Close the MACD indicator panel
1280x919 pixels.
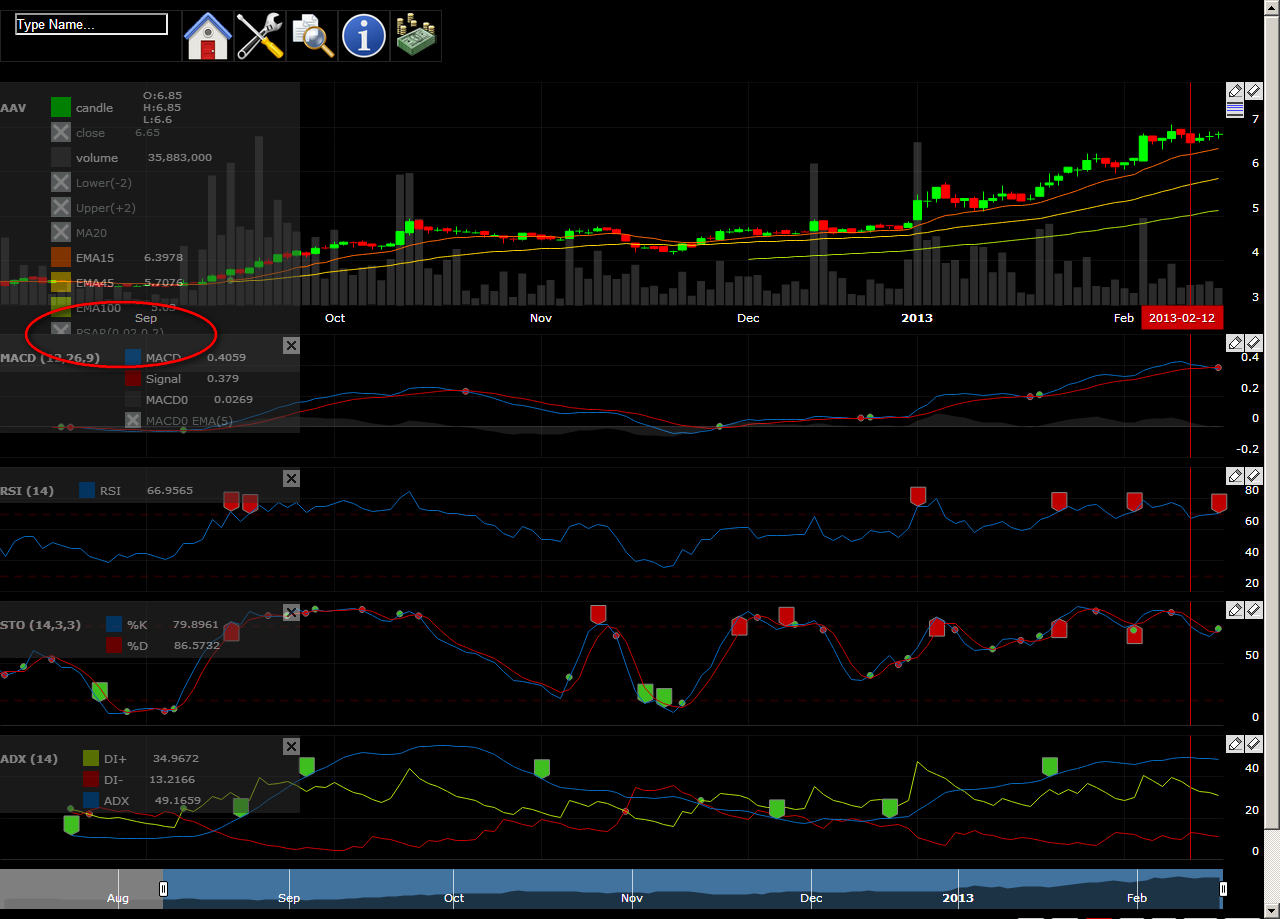tap(291, 345)
